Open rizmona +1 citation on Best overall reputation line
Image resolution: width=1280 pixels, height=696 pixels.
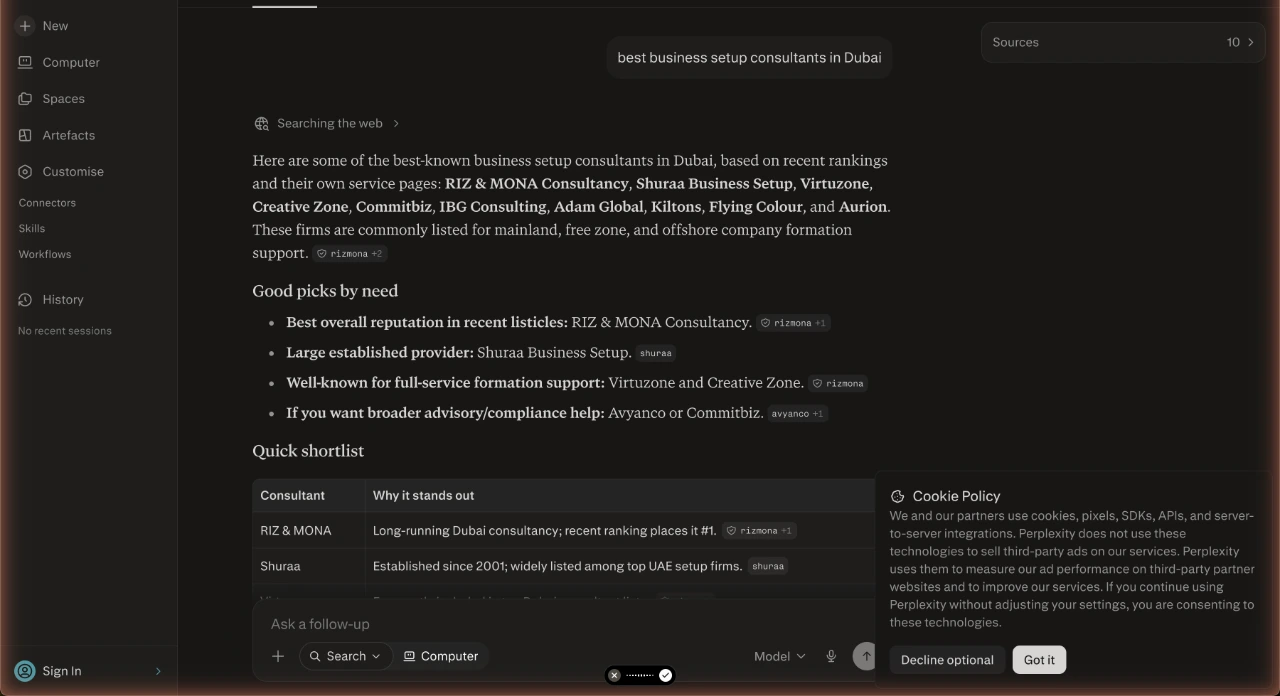point(793,323)
